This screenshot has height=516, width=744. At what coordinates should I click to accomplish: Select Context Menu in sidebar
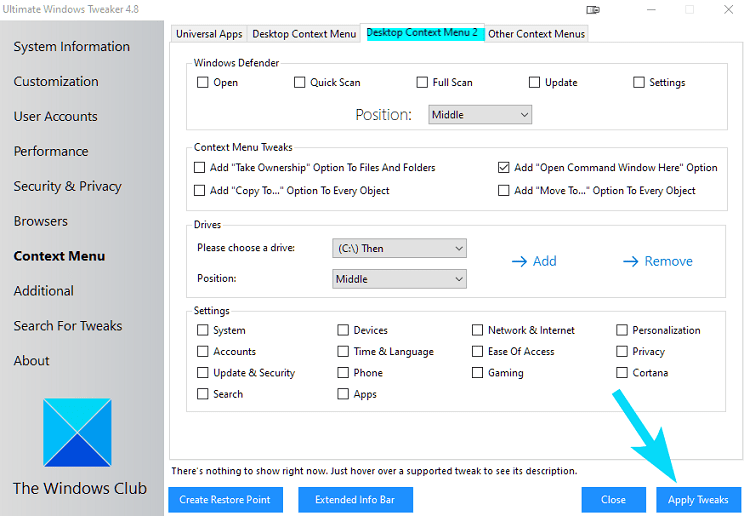pos(59,256)
